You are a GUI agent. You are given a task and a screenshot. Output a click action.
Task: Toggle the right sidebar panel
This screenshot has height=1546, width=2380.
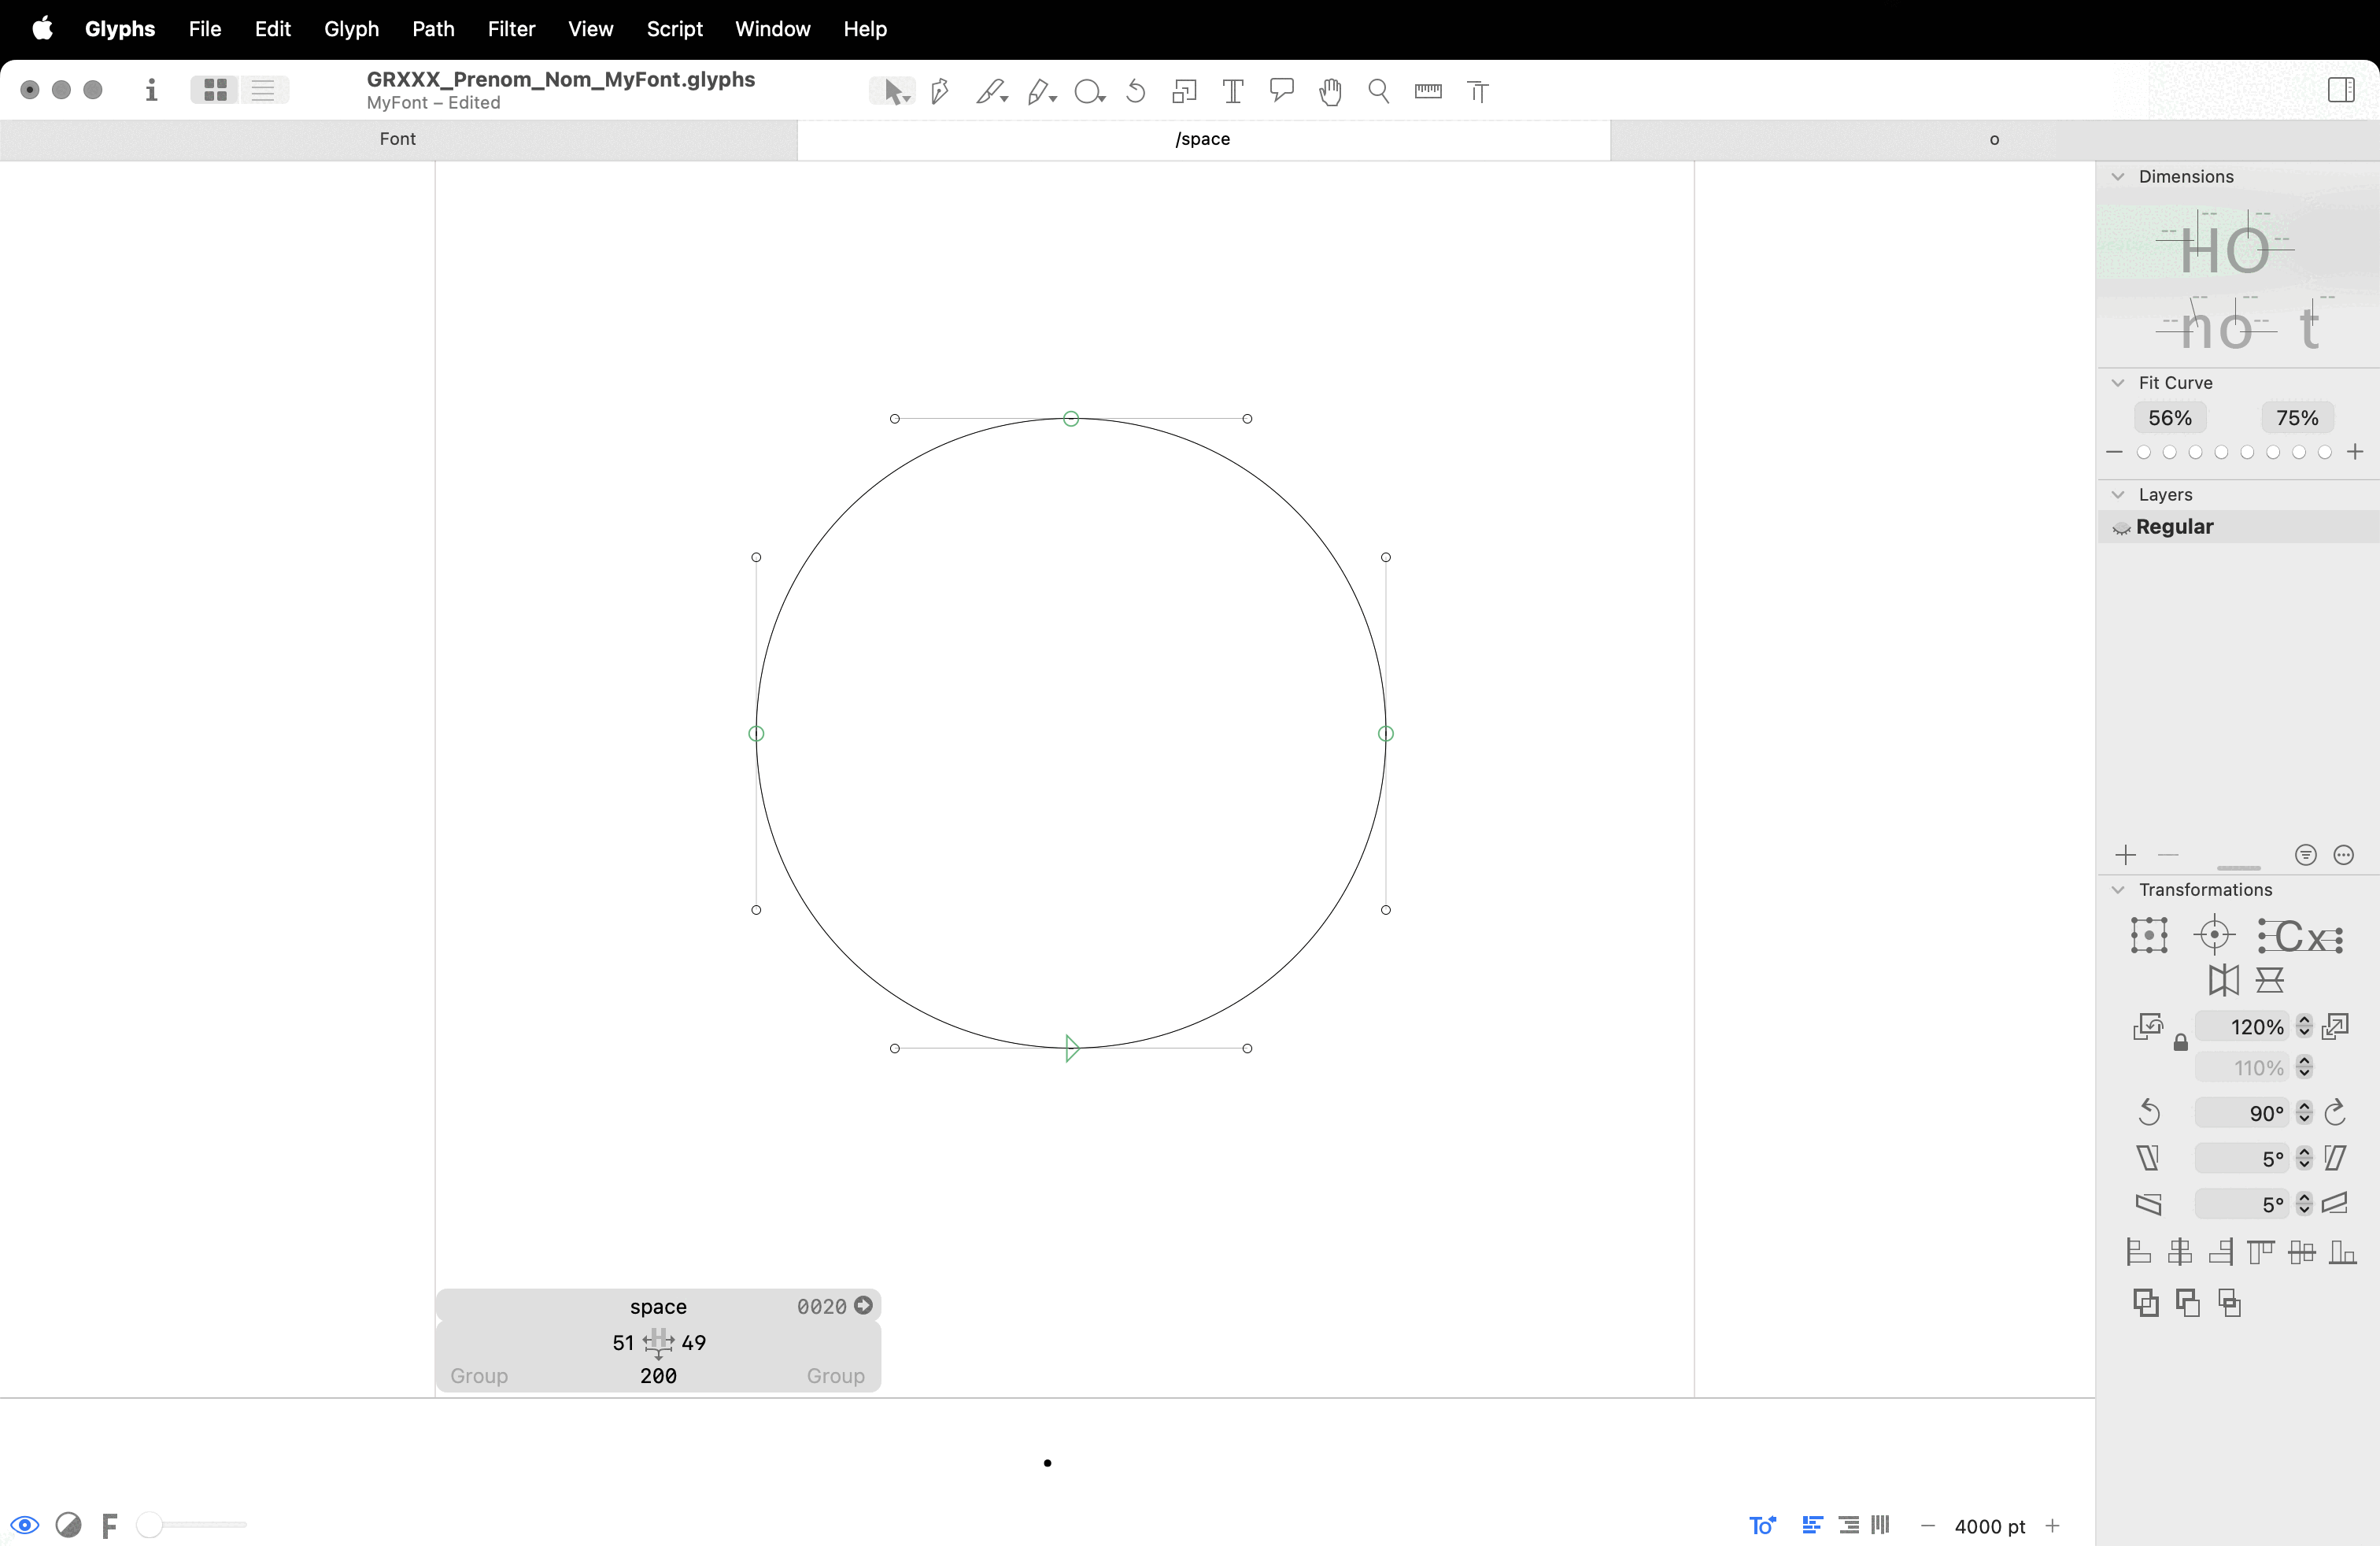point(2341,90)
